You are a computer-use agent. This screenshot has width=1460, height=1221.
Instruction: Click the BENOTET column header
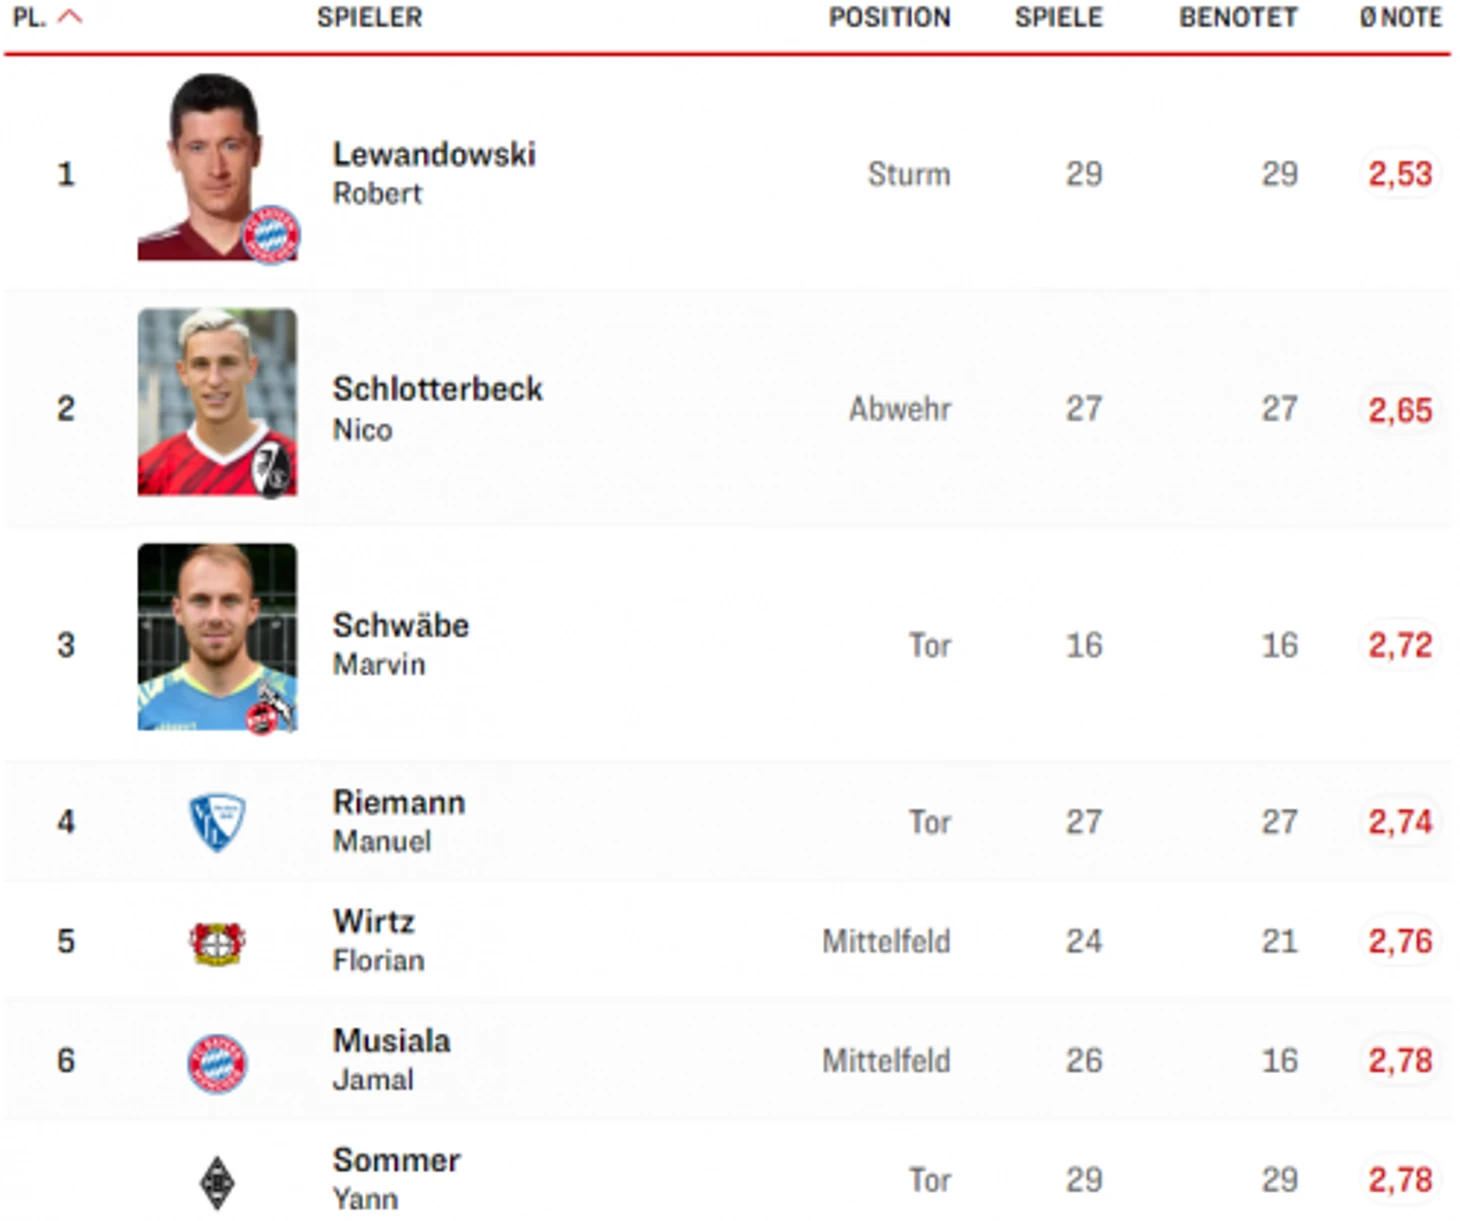click(x=1238, y=18)
